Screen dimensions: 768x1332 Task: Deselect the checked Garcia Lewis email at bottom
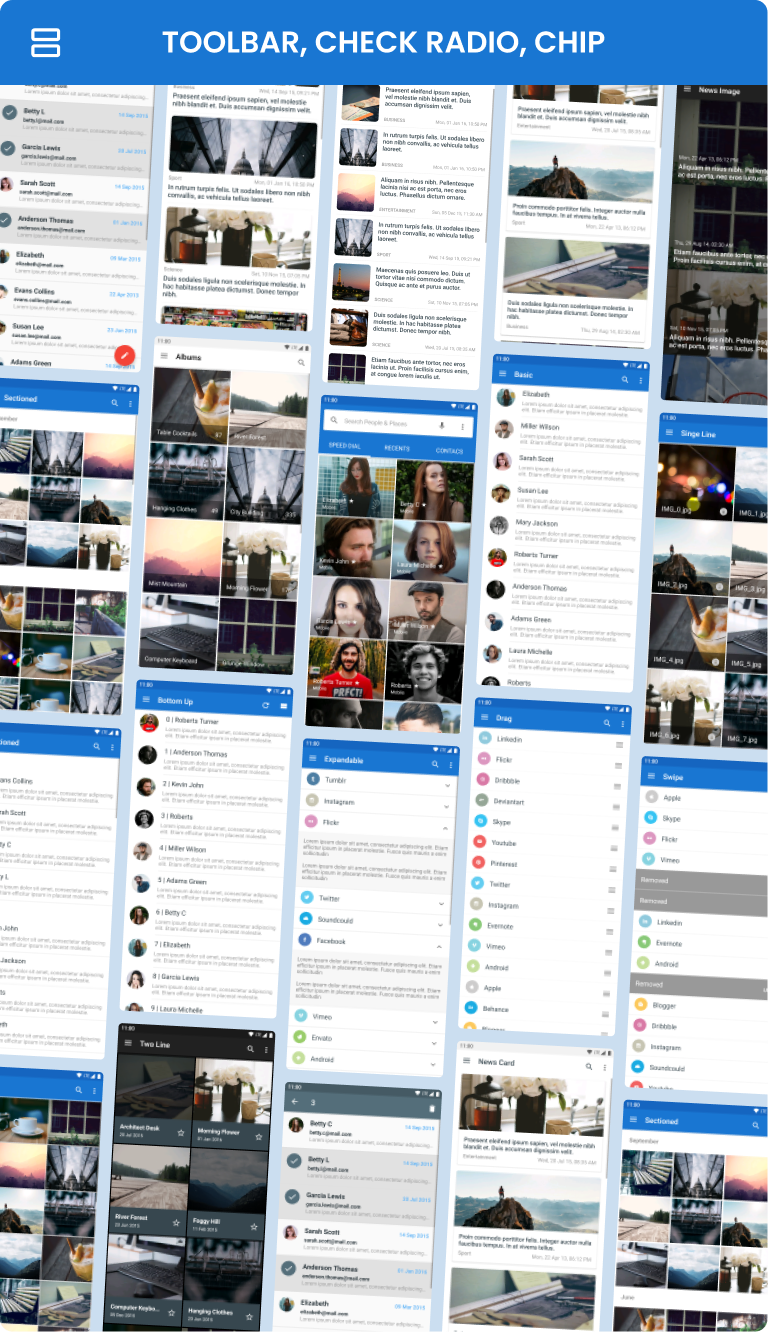pos(292,1196)
